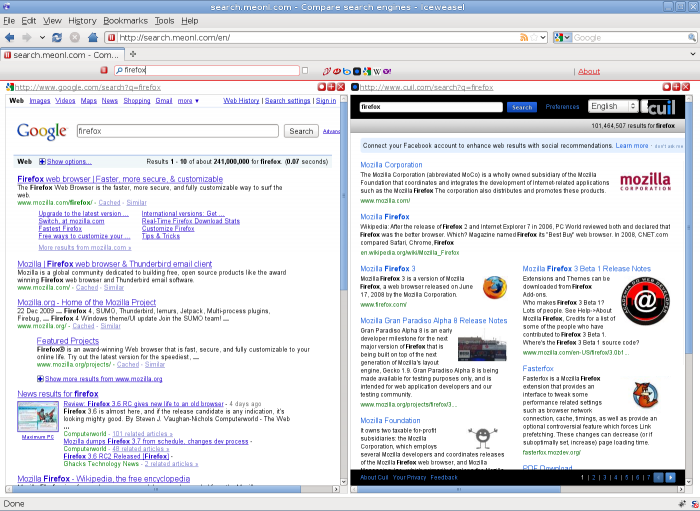Click the red plus button of Cuil pane

[x=676, y=87]
